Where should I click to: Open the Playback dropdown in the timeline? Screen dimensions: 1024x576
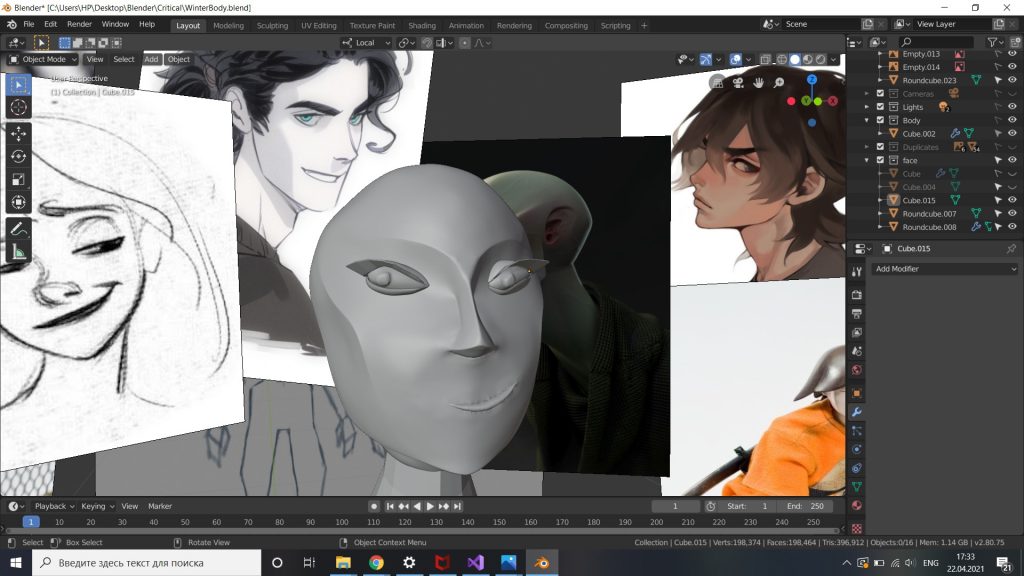point(54,506)
